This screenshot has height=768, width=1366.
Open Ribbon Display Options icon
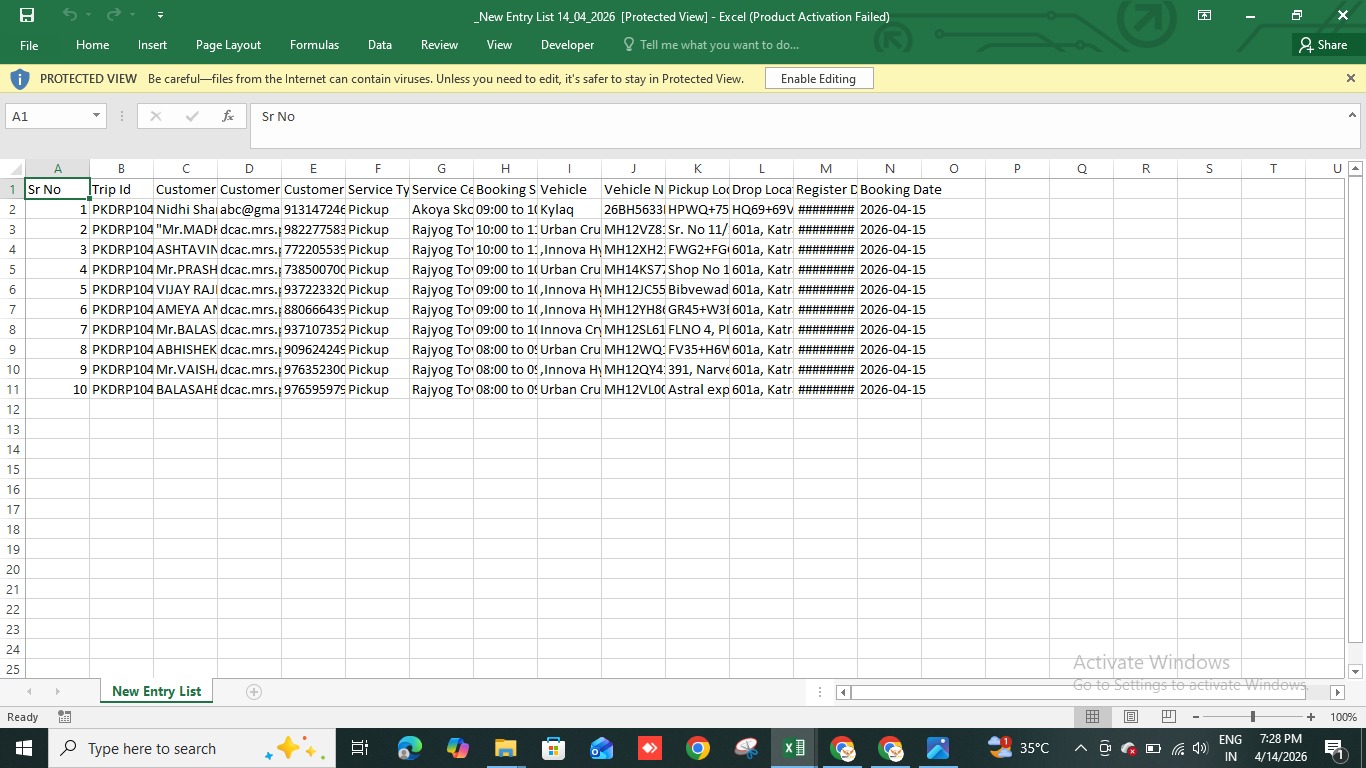(1204, 15)
